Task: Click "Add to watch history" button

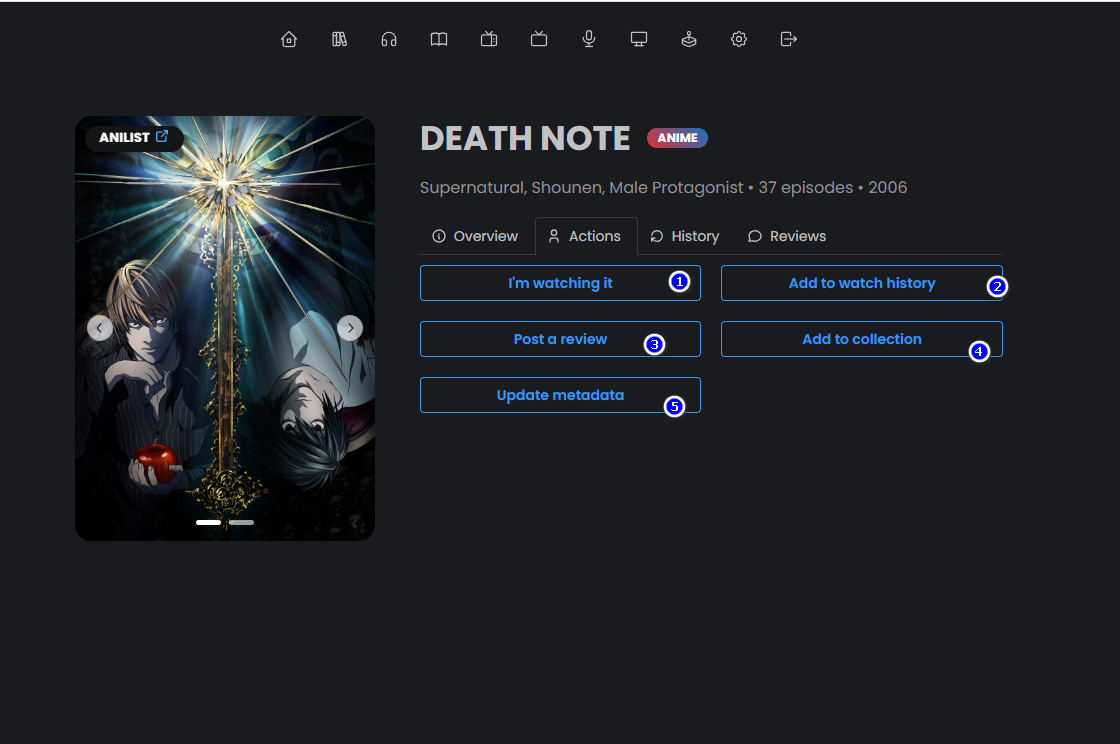Action: 861,283
